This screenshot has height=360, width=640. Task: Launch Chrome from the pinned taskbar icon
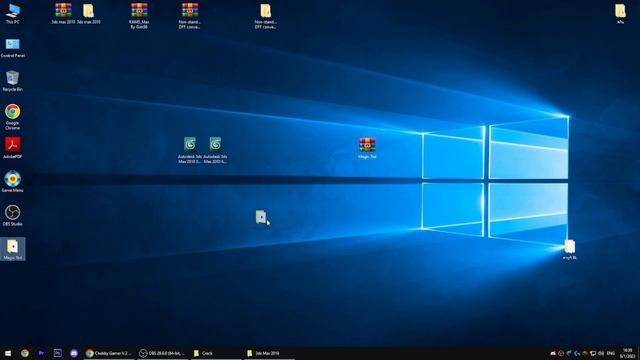pyautogui.click(x=25, y=353)
